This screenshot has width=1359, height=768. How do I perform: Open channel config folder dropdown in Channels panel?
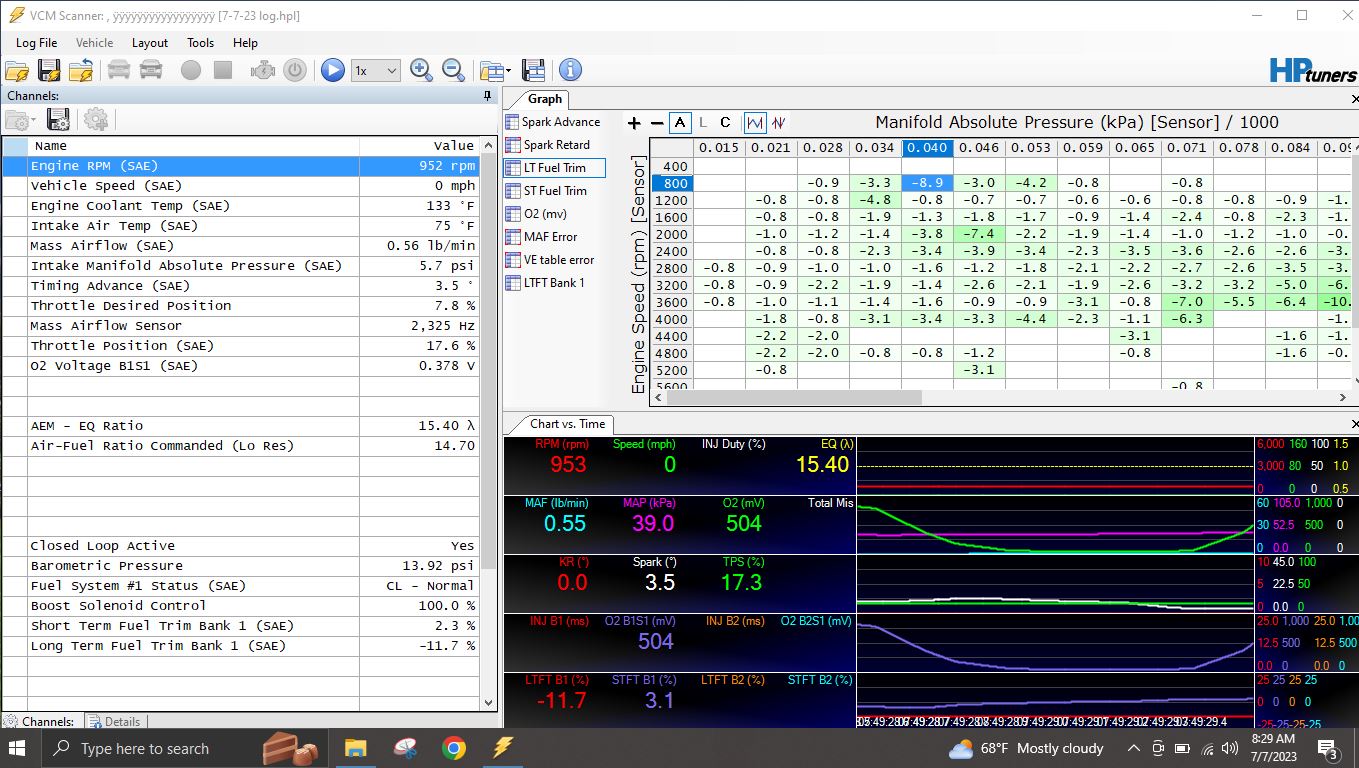(x=20, y=120)
